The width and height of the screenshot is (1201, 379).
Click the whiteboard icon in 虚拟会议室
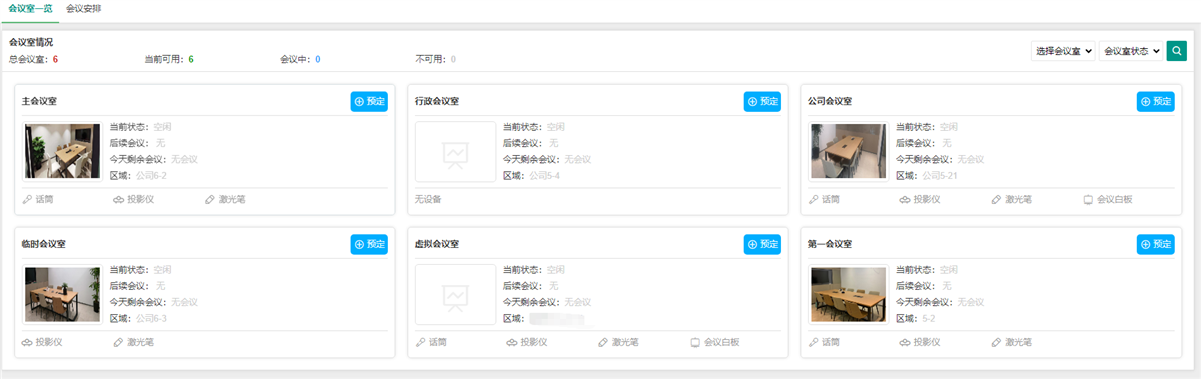695,343
